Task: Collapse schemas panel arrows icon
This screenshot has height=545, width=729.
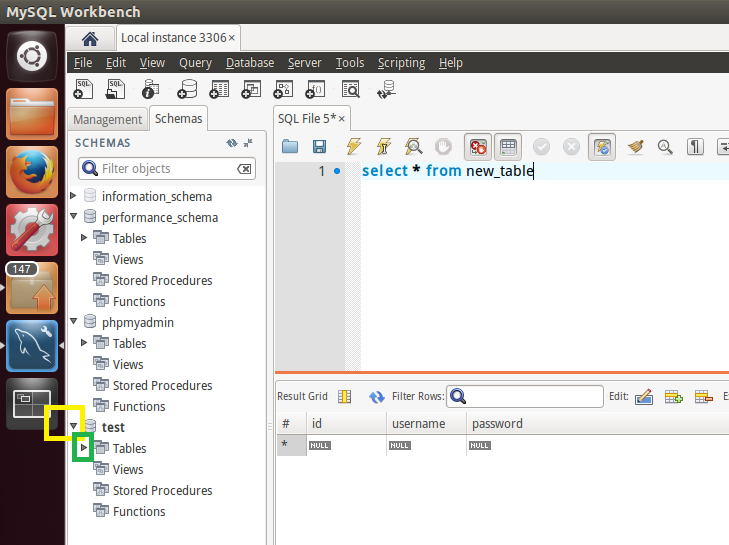Action: point(248,143)
